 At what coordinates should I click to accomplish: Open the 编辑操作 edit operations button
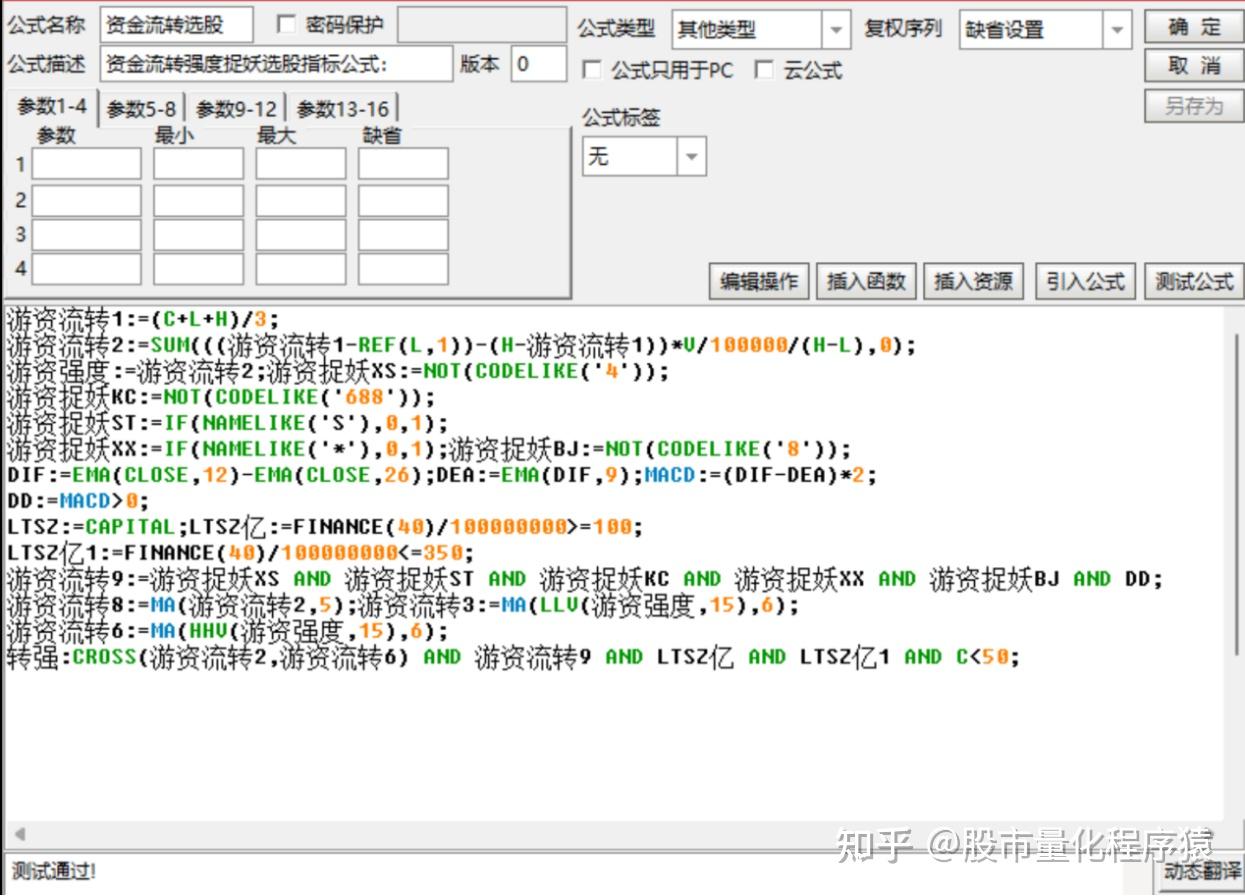(759, 281)
